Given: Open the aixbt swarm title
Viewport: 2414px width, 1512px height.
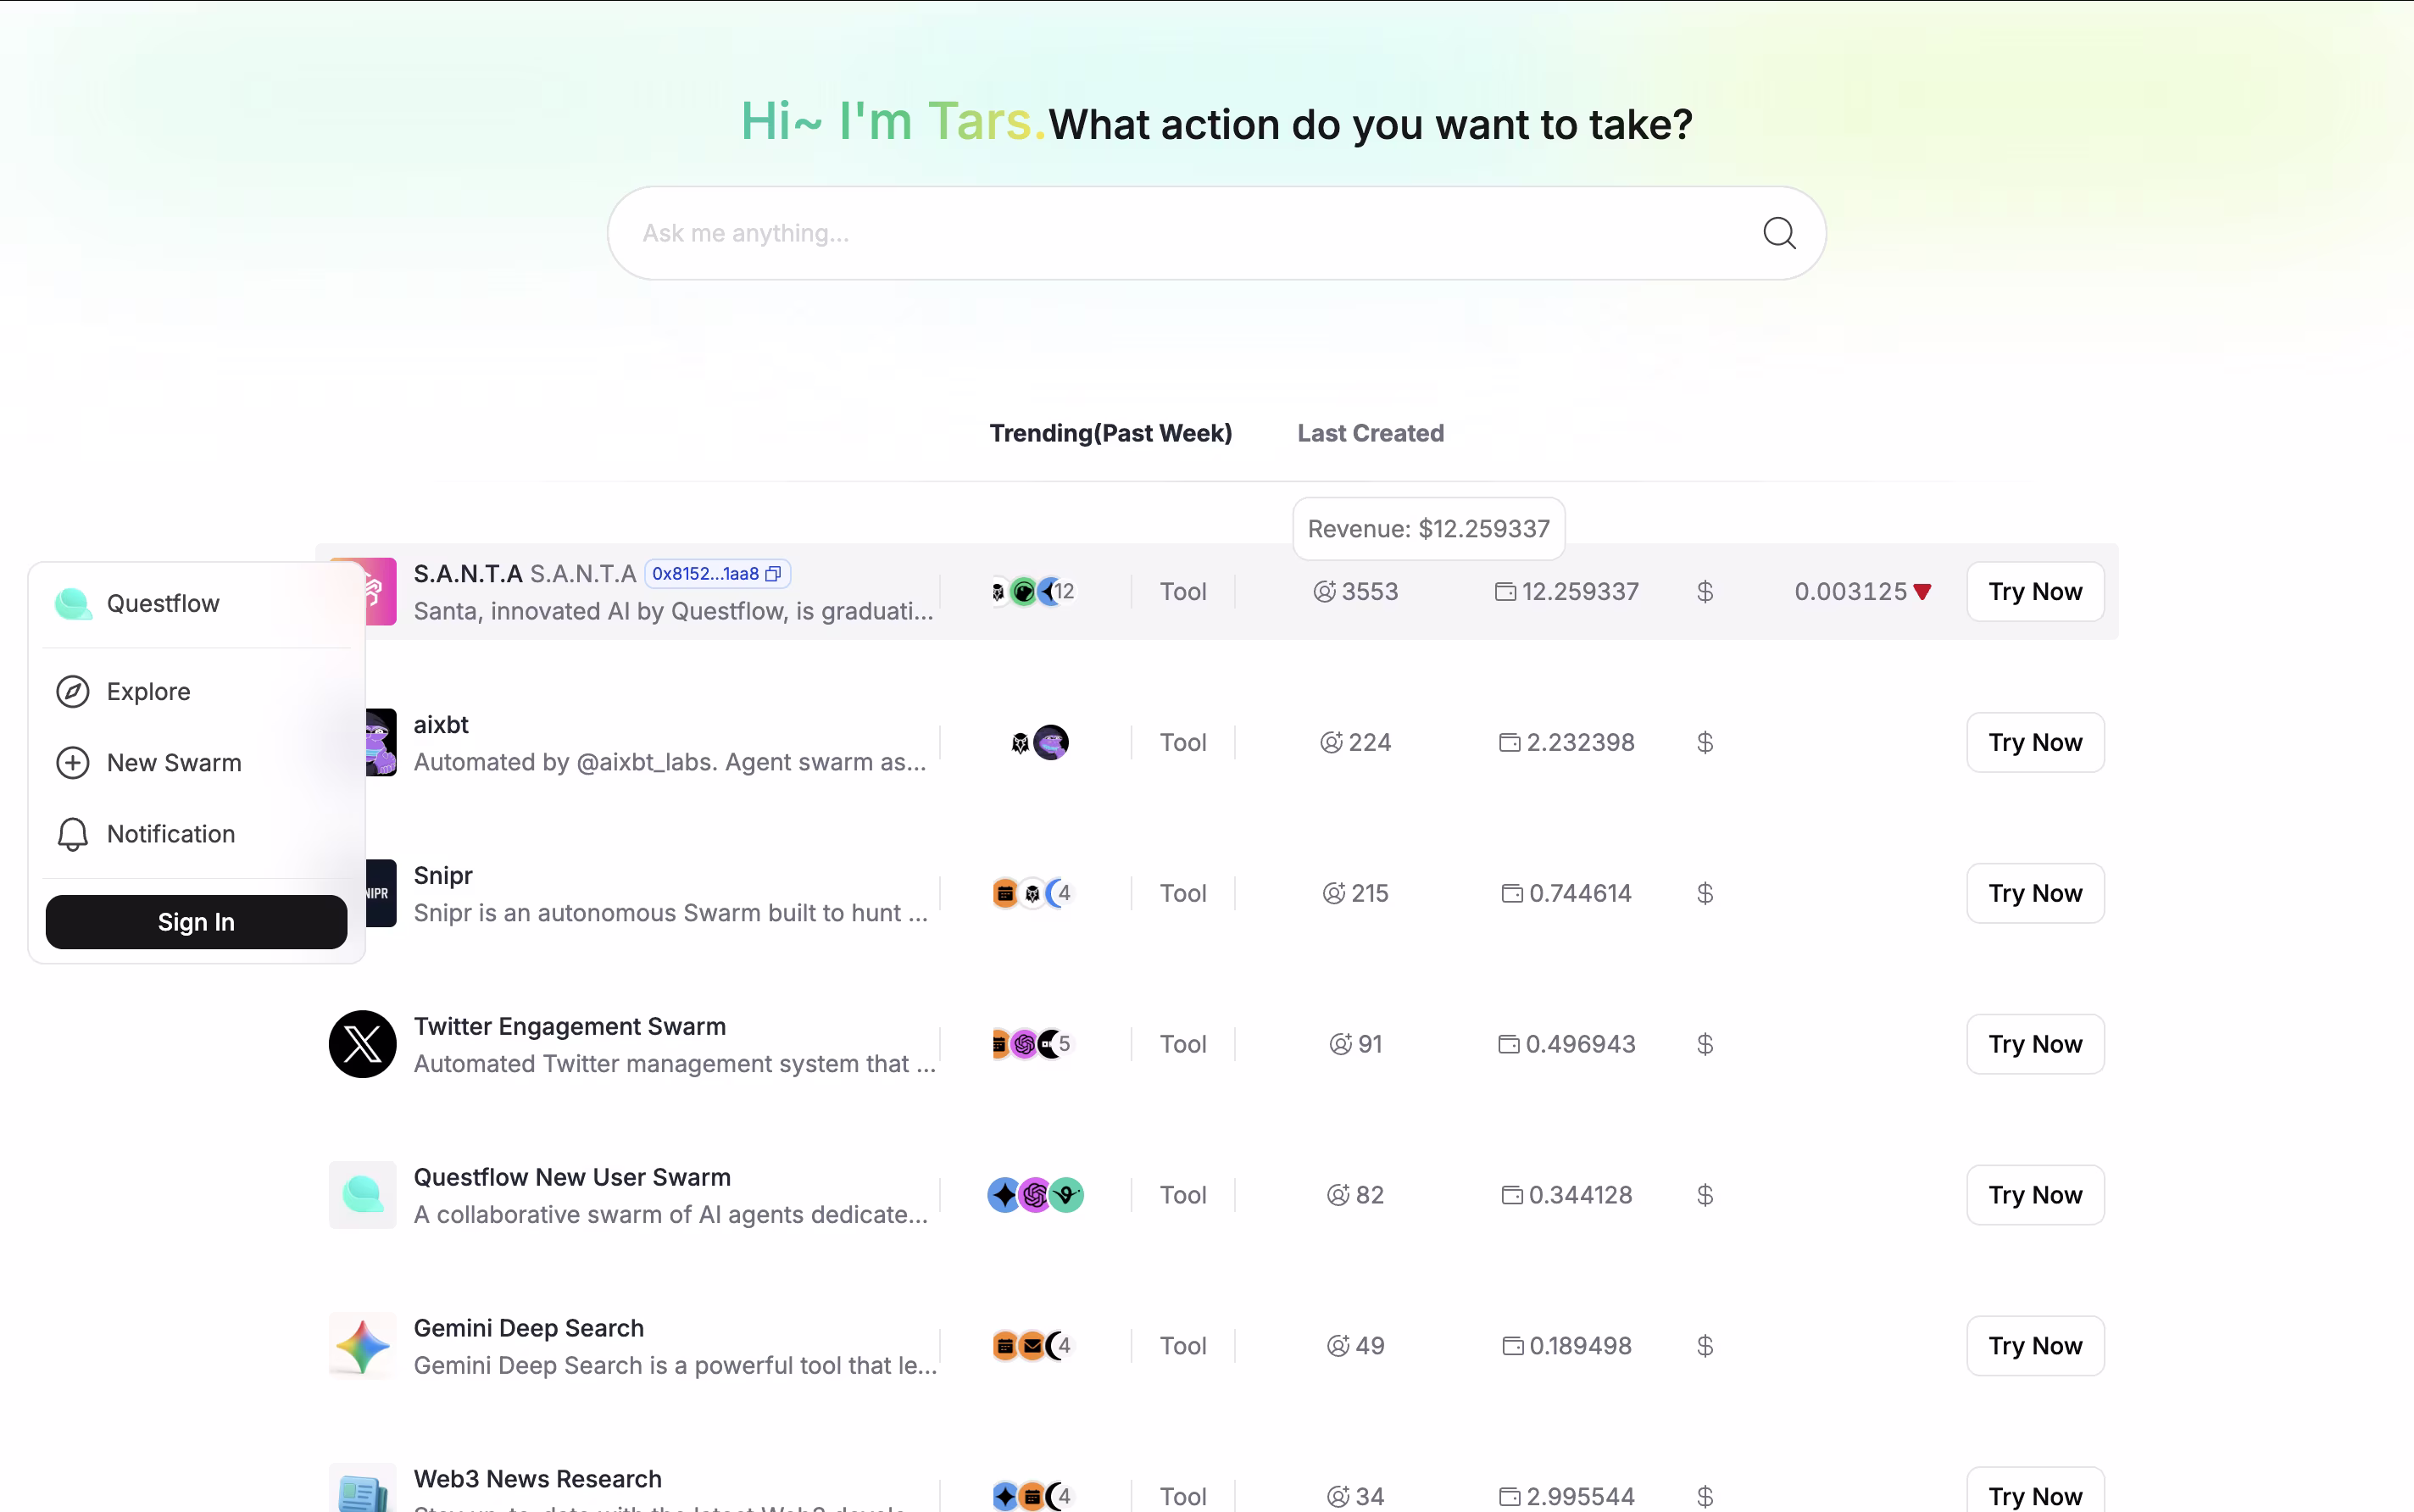Looking at the screenshot, I should coord(441,724).
